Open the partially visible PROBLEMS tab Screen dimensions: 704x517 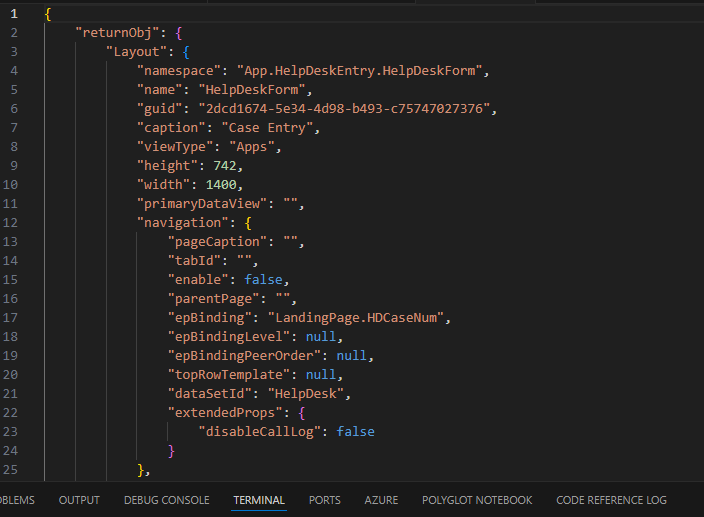coord(16,500)
